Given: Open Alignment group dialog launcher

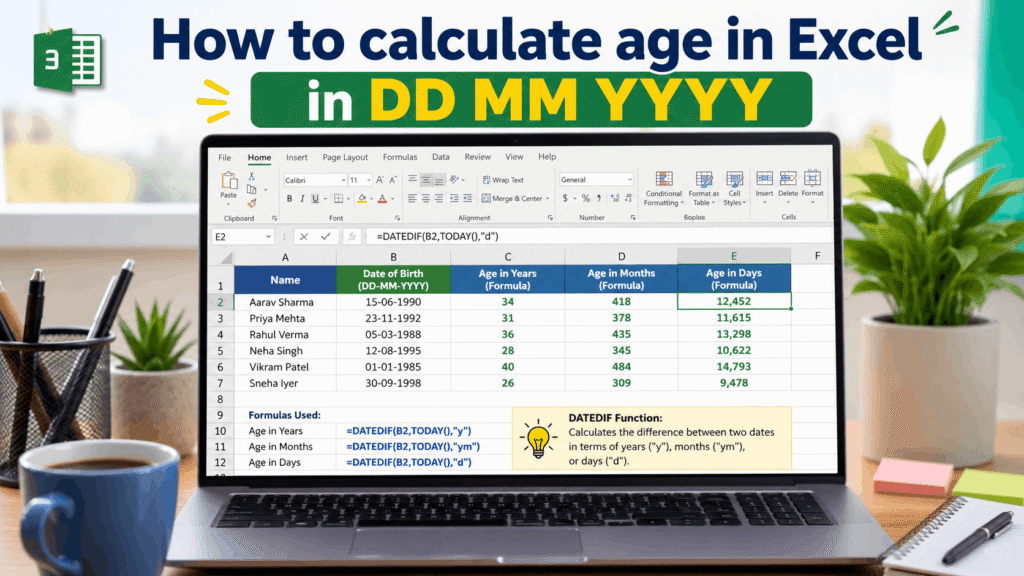Looking at the screenshot, I should point(550,217).
